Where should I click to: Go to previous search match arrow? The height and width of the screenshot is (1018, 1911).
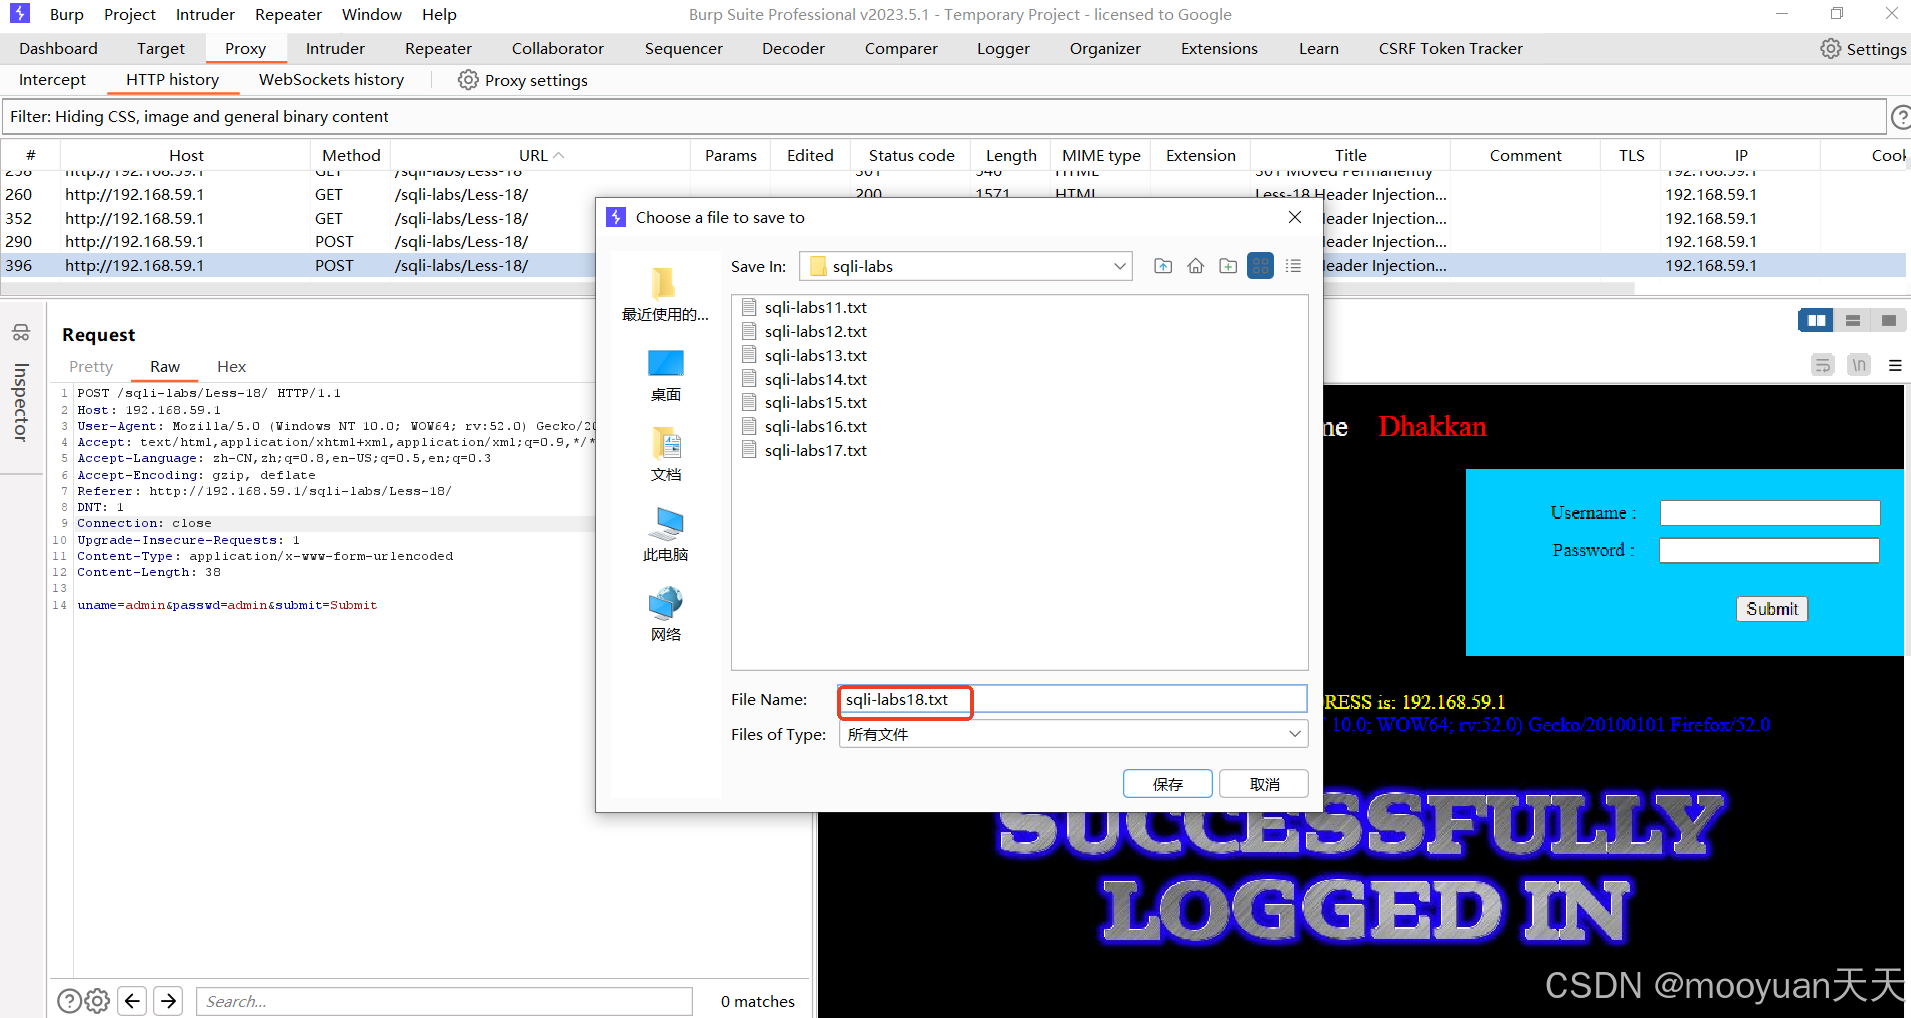(x=132, y=1001)
